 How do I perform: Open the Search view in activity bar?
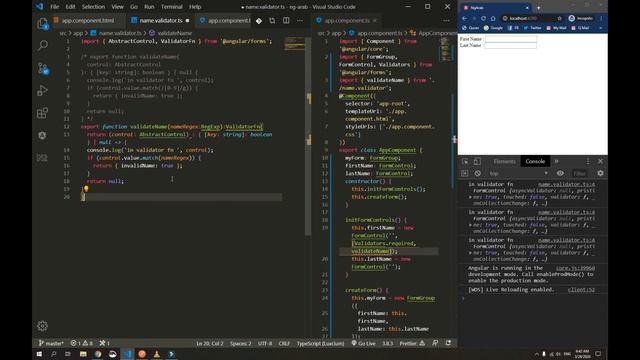42,45
